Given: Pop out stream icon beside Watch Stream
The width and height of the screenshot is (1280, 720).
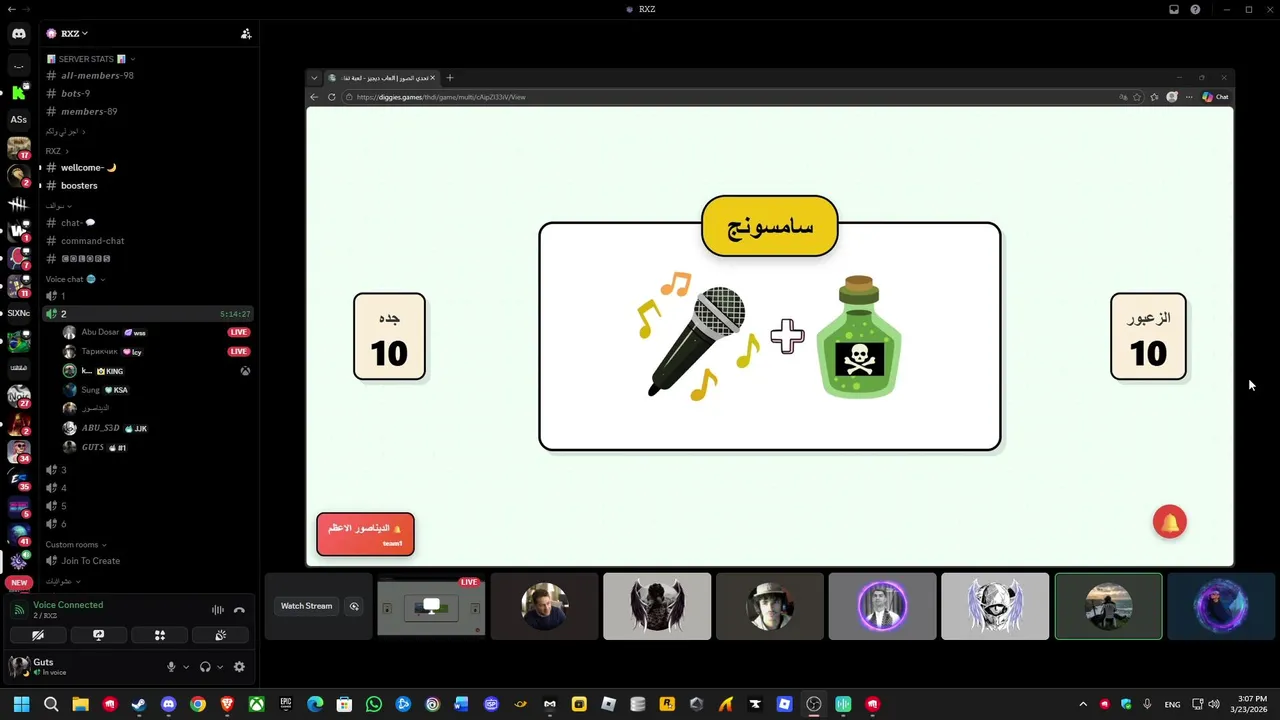Looking at the screenshot, I should tap(354, 606).
